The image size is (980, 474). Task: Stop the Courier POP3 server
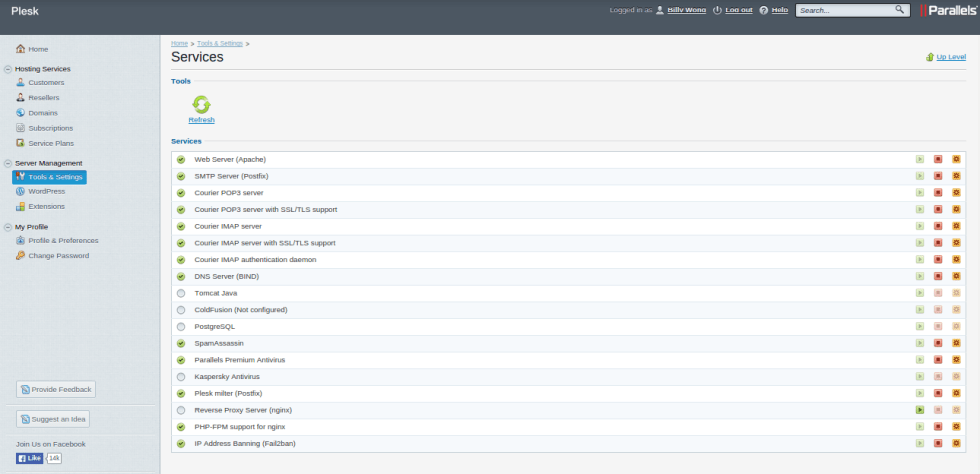coord(938,193)
